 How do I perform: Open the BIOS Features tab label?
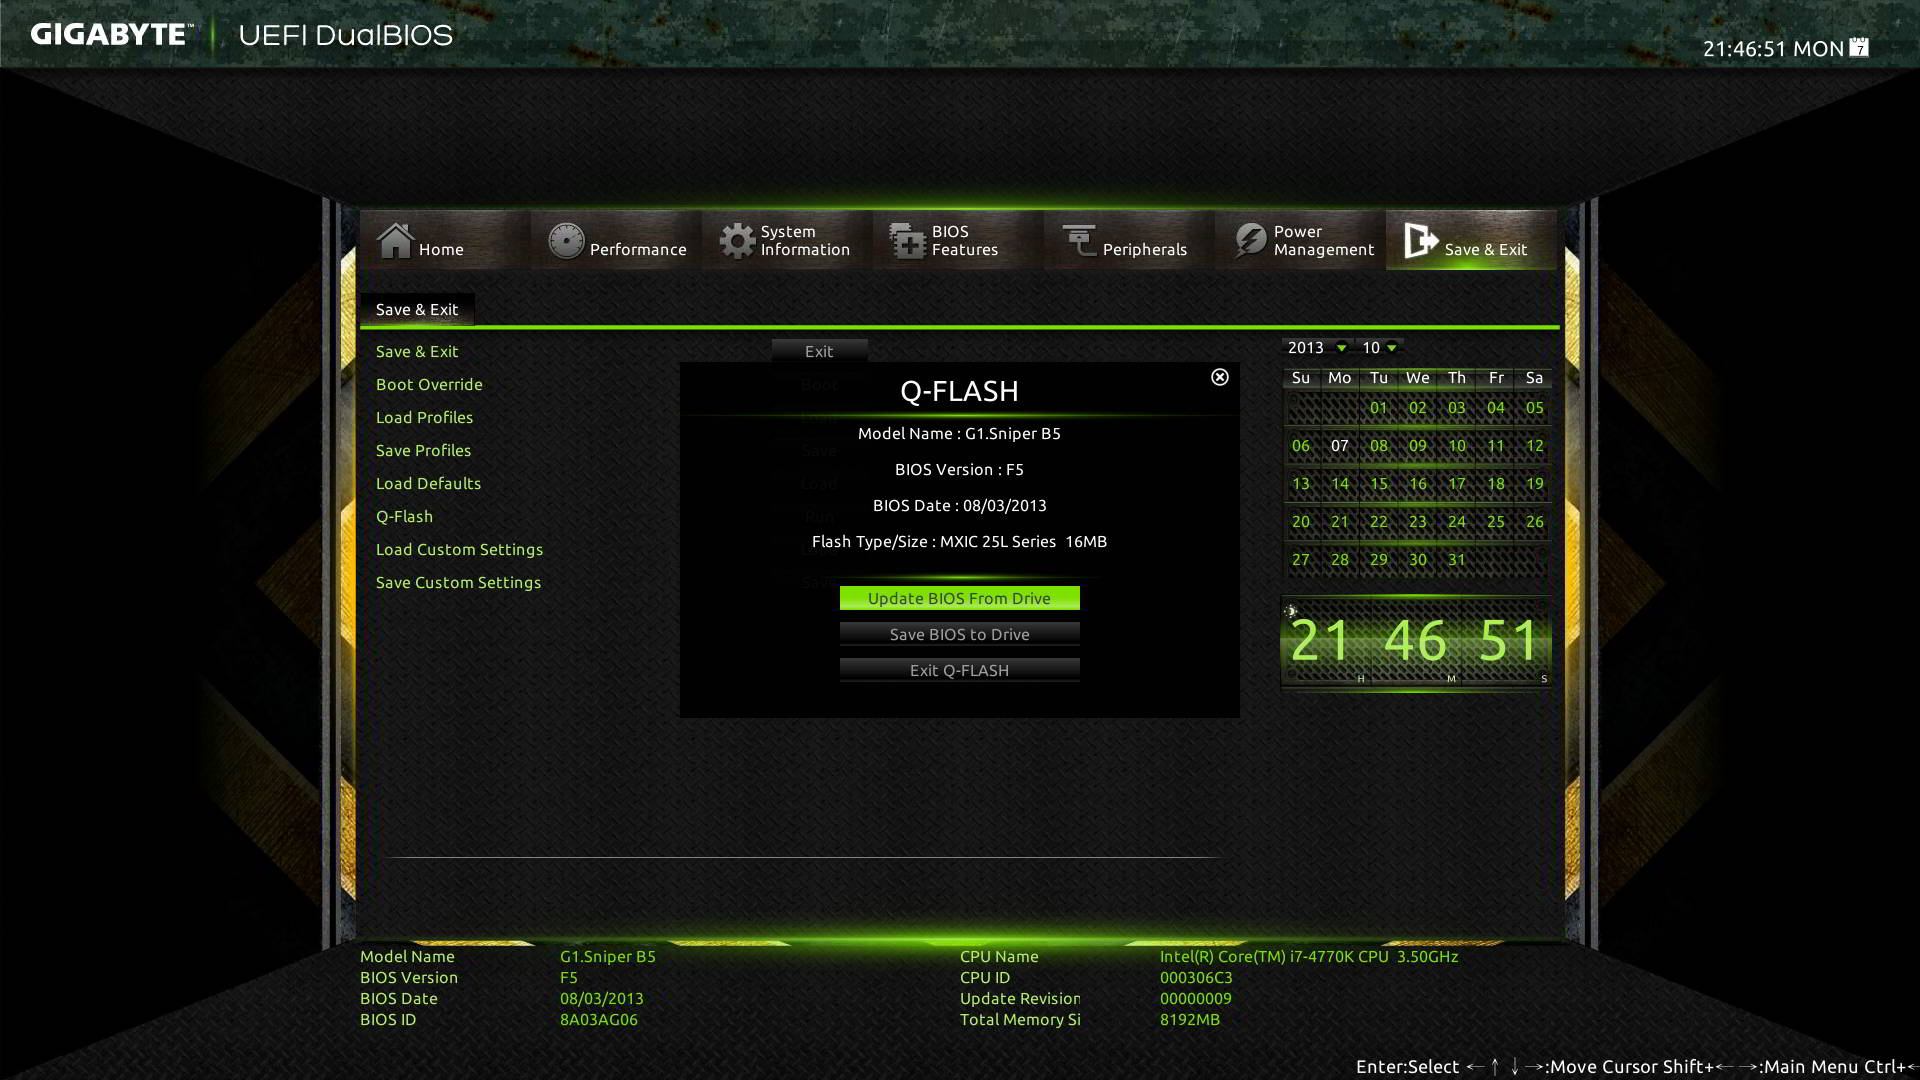[x=965, y=240]
